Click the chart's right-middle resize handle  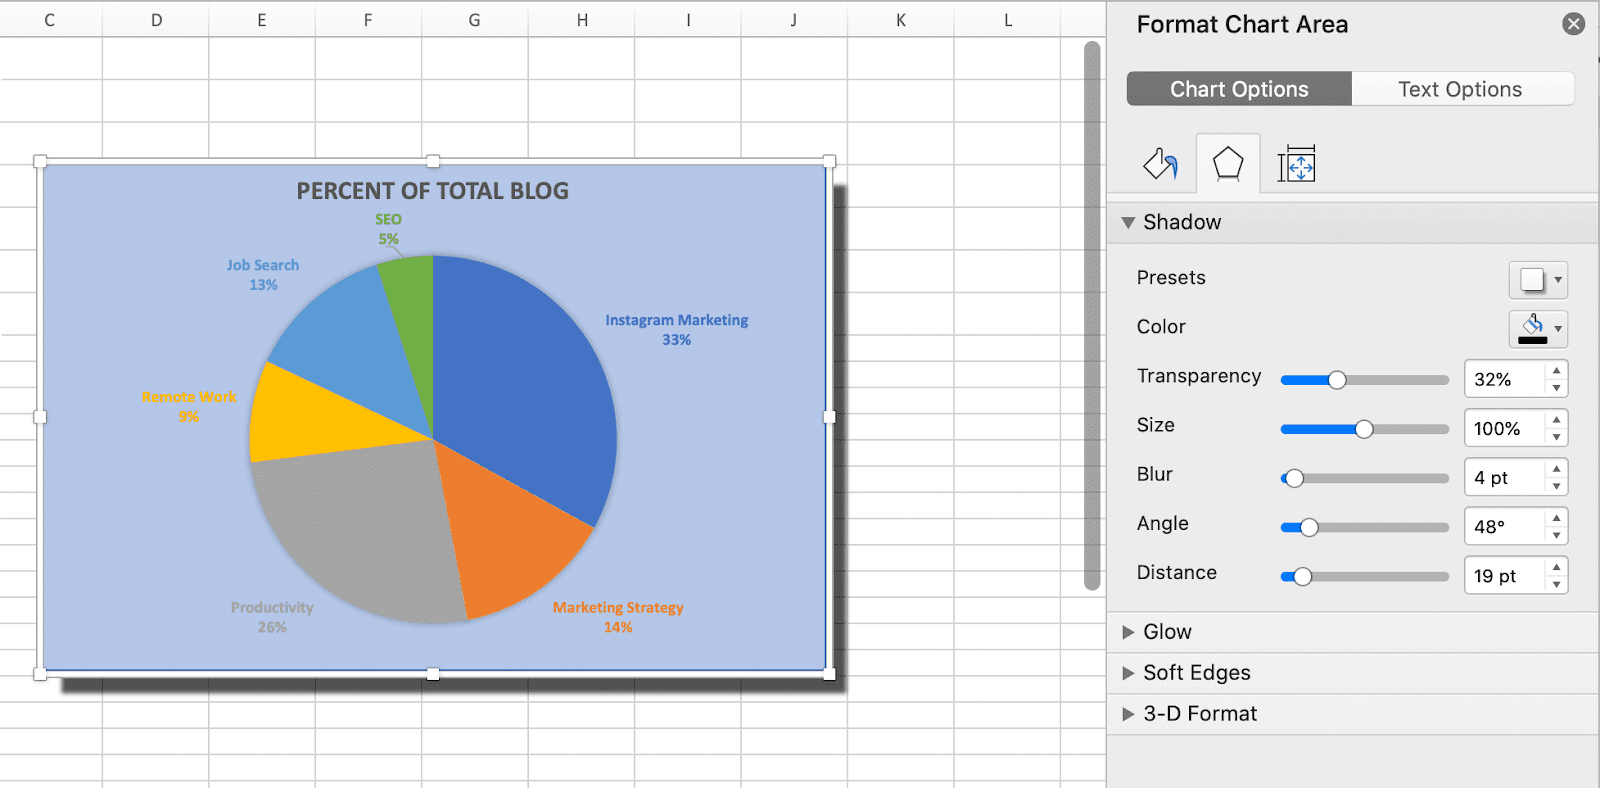(829, 417)
